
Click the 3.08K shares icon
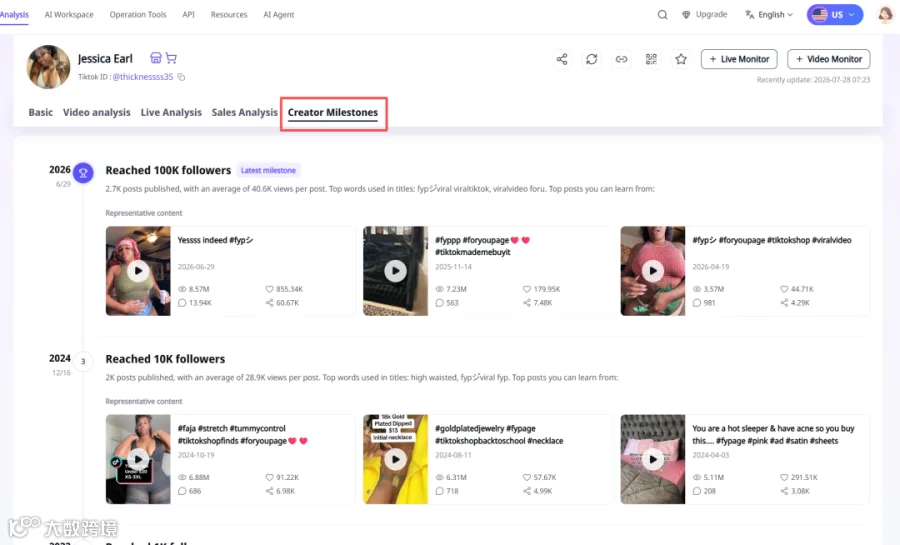coord(784,491)
